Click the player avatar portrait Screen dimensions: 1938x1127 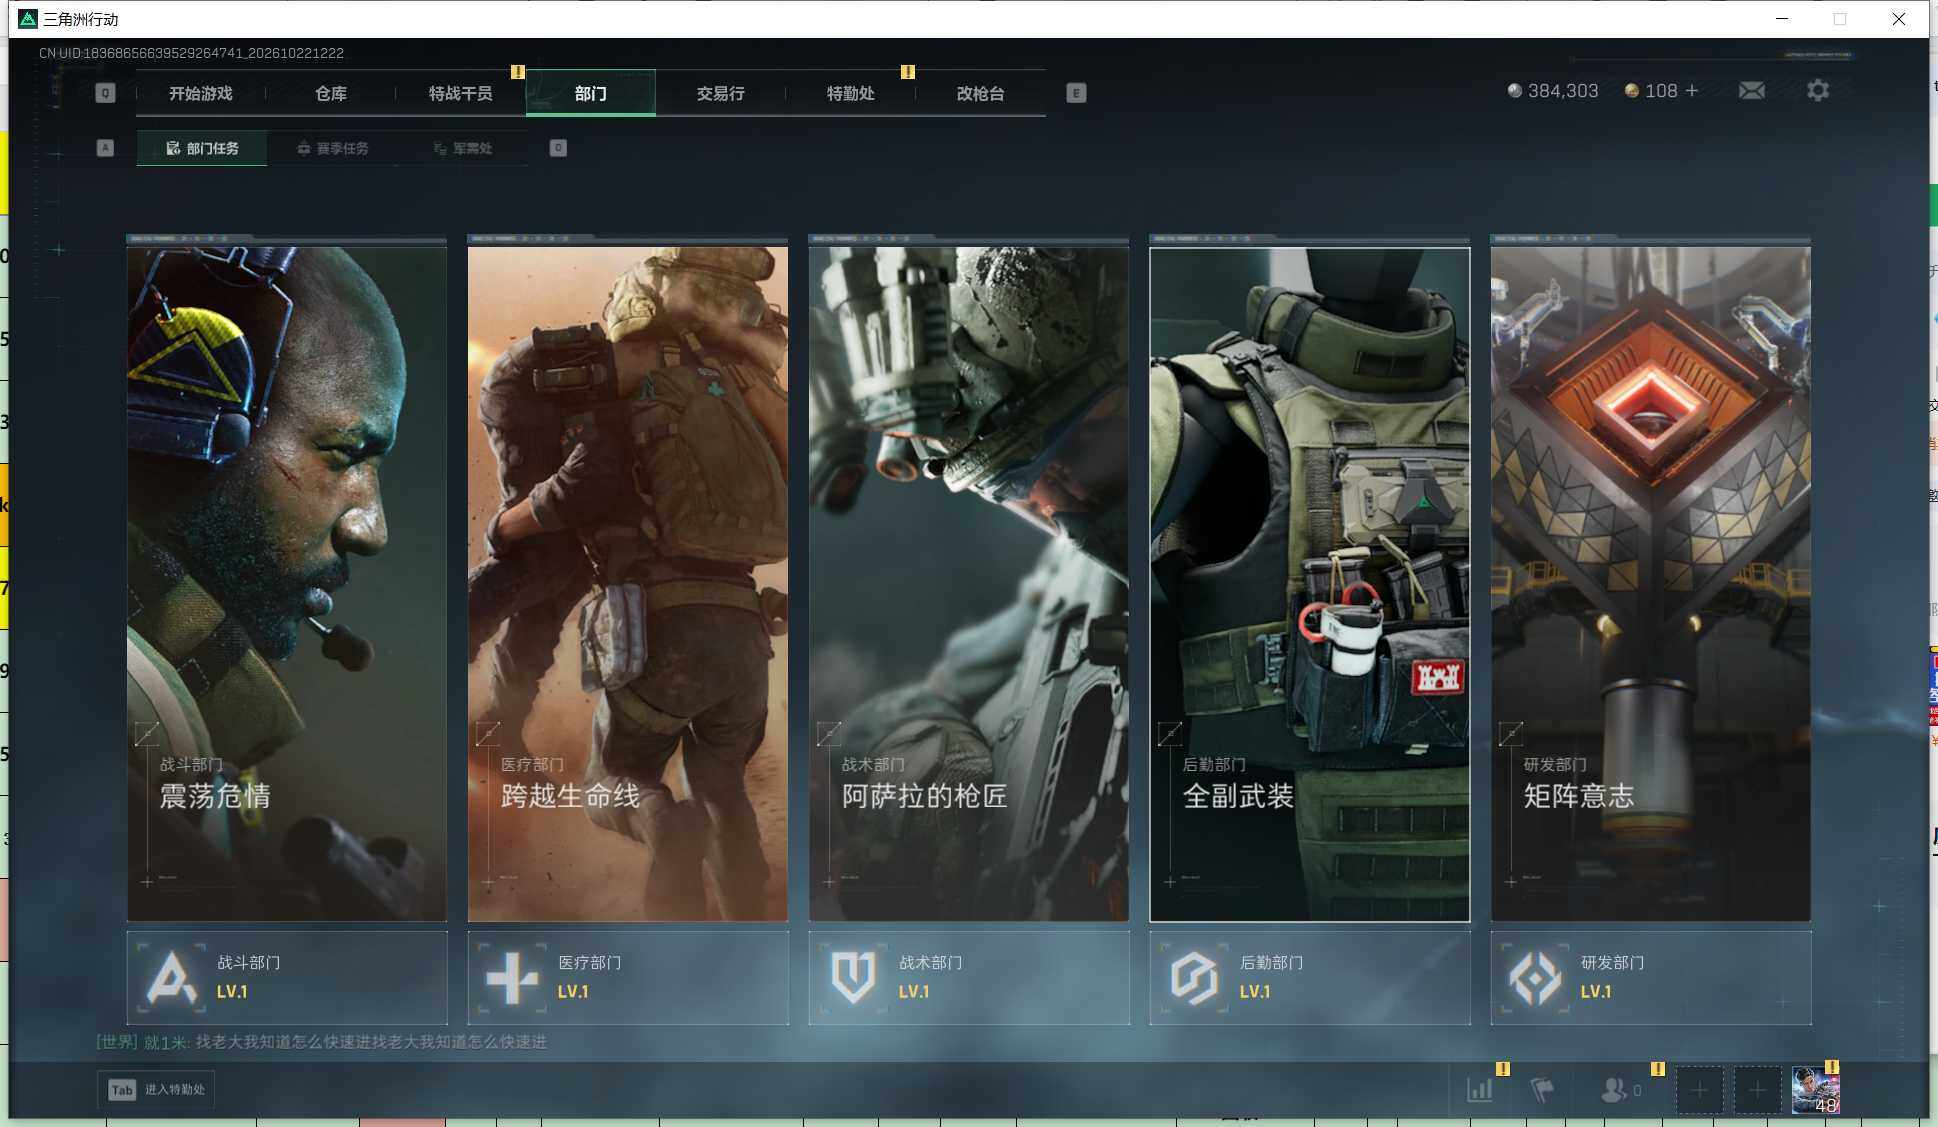1816,1090
